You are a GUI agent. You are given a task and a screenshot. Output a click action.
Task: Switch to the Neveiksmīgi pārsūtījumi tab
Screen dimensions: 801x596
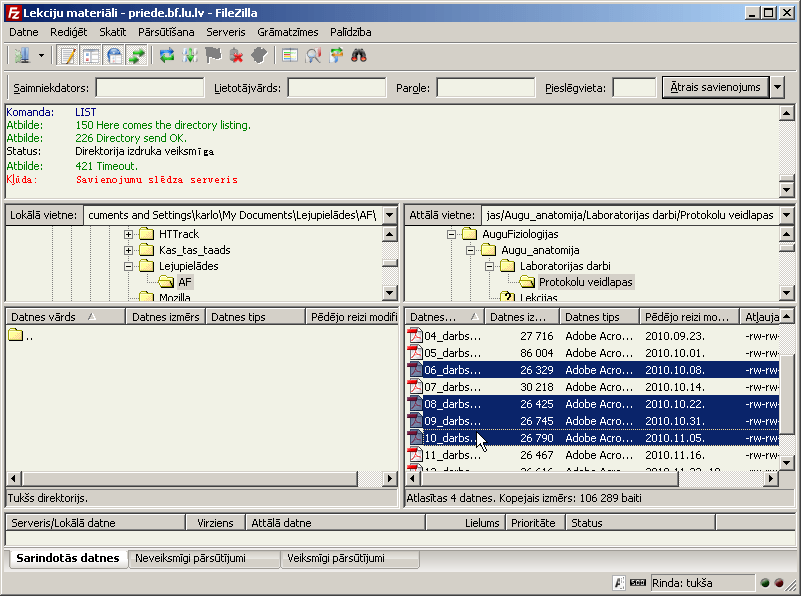[204, 558]
